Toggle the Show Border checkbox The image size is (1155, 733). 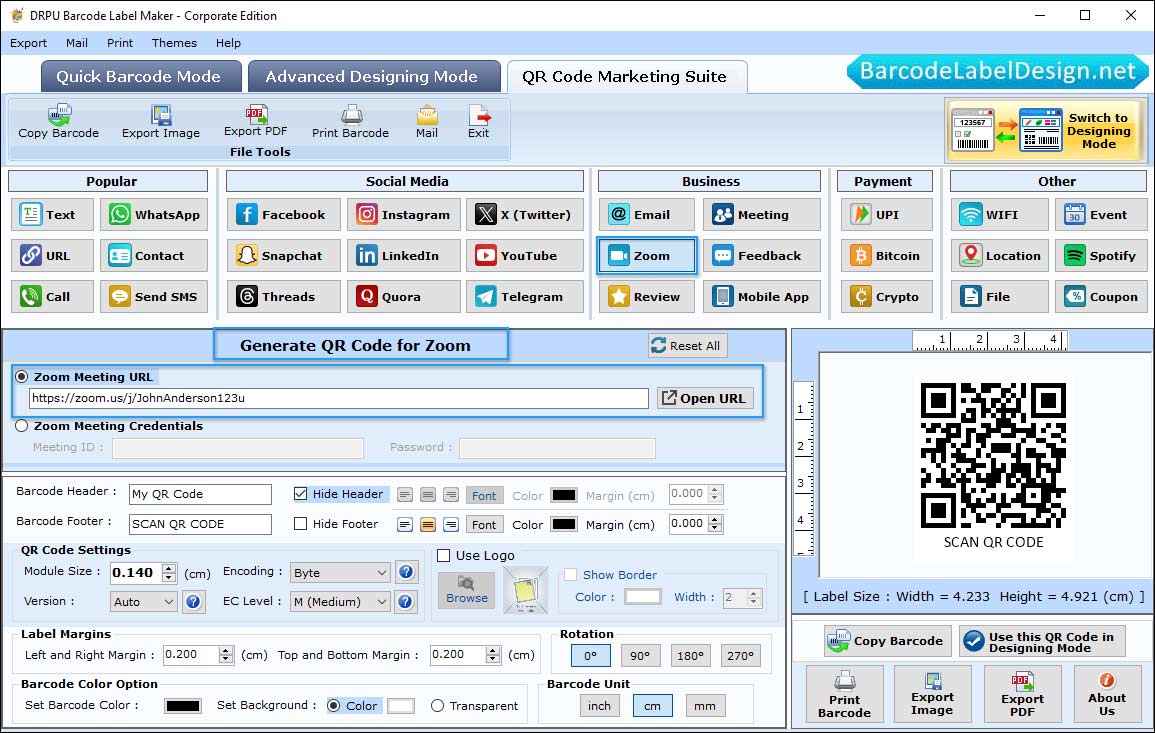pyautogui.click(x=571, y=575)
